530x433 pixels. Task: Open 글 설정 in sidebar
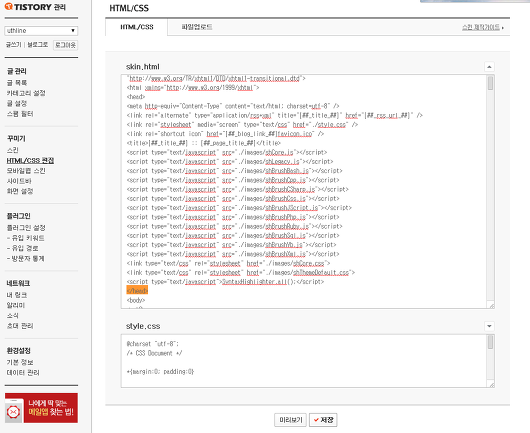(17, 103)
